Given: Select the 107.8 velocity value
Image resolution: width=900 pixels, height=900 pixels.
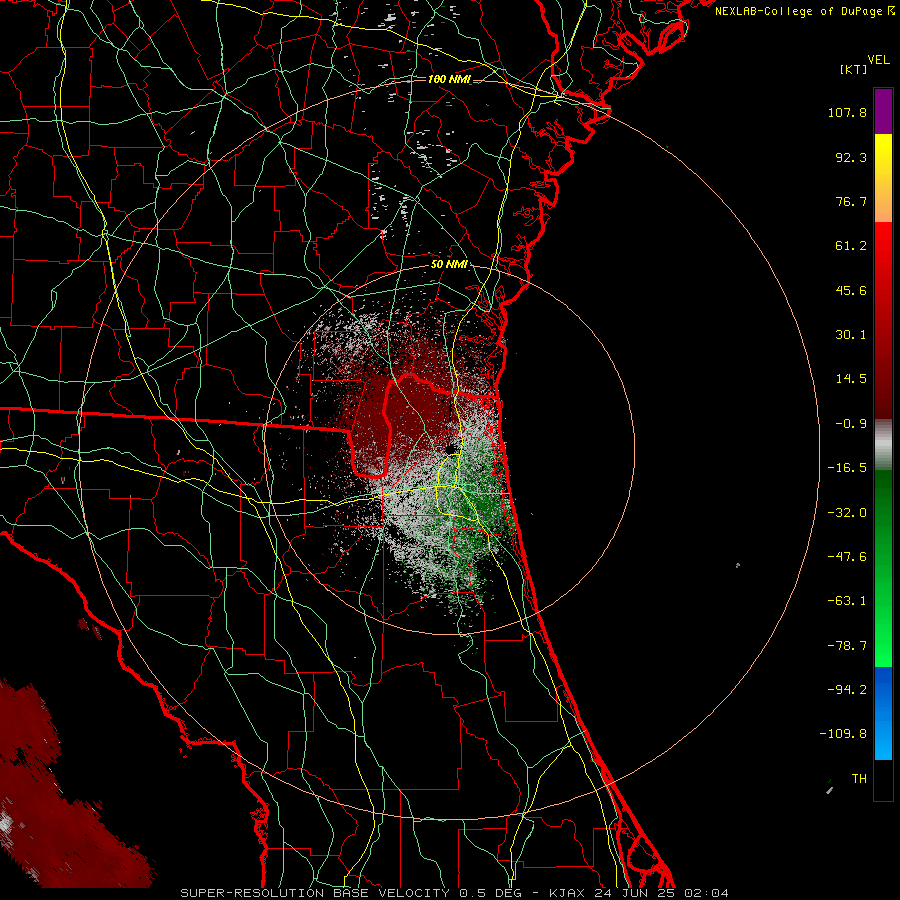Looking at the screenshot, I should click(847, 112).
